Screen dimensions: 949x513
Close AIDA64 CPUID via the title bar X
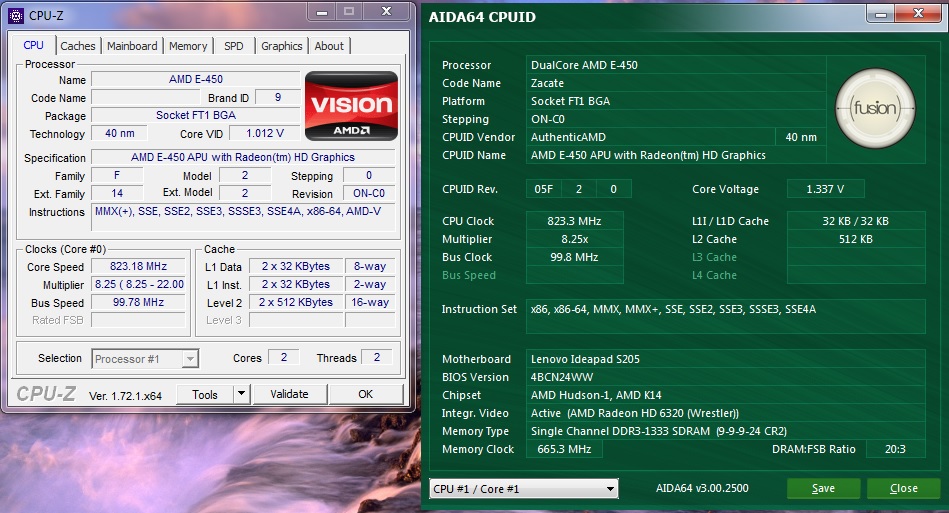pyautogui.click(x=918, y=14)
